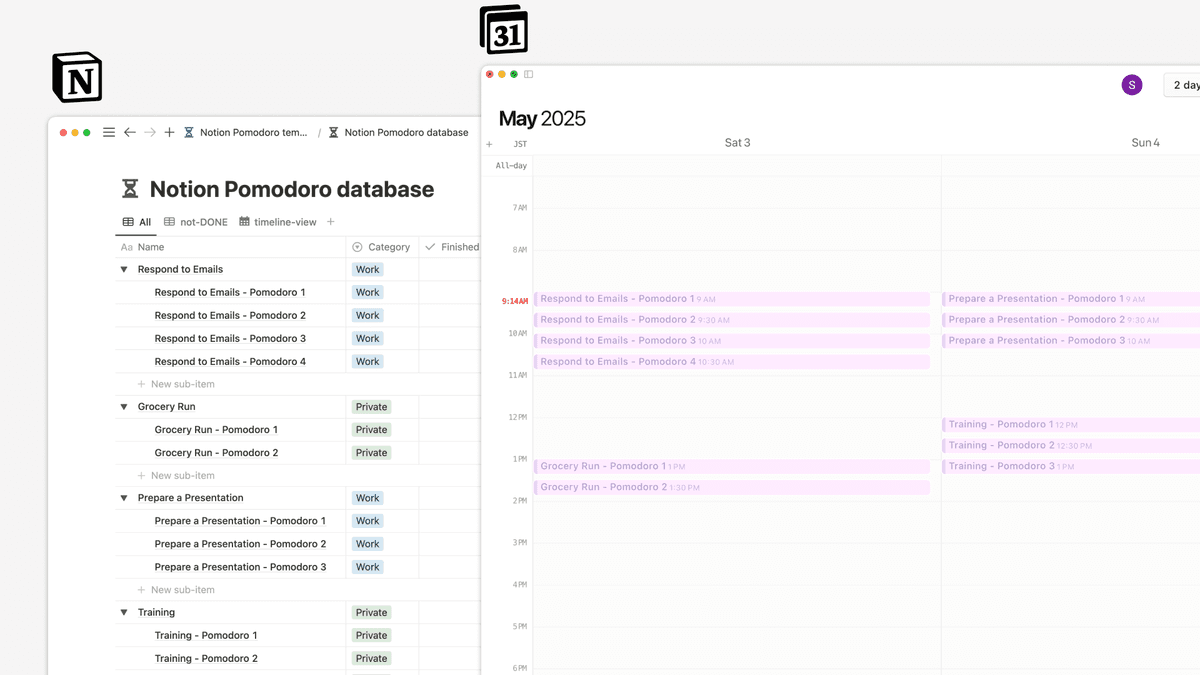Open calendar event Training - Pomodoro 2

click(x=1071, y=446)
